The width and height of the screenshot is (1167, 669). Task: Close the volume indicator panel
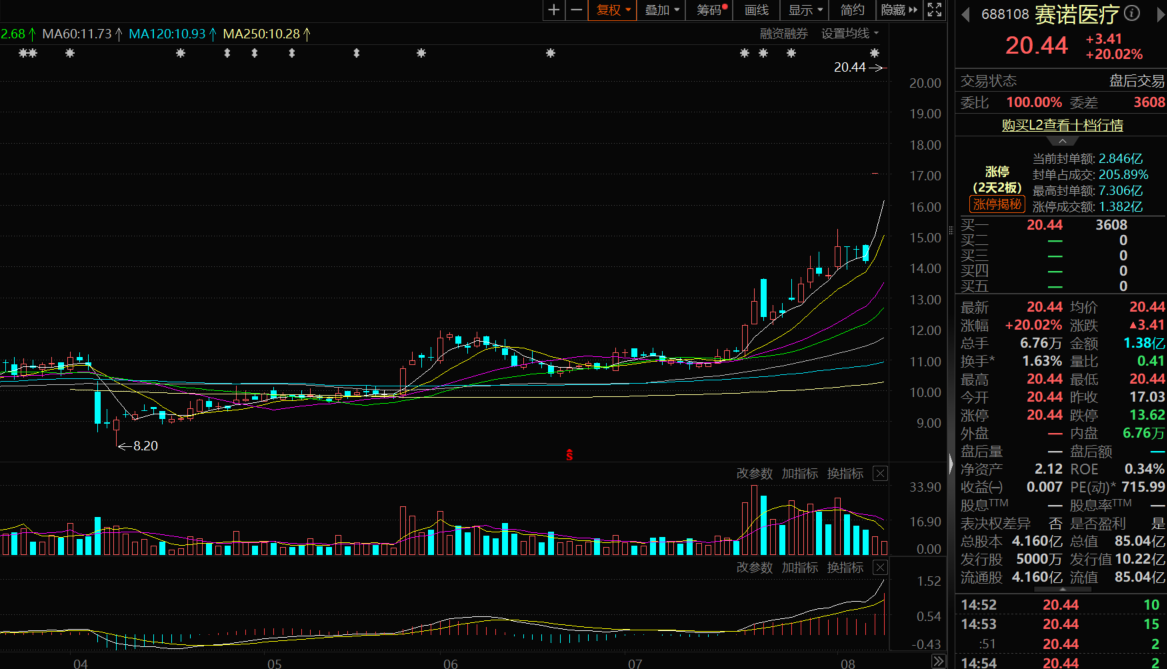click(880, 473)
